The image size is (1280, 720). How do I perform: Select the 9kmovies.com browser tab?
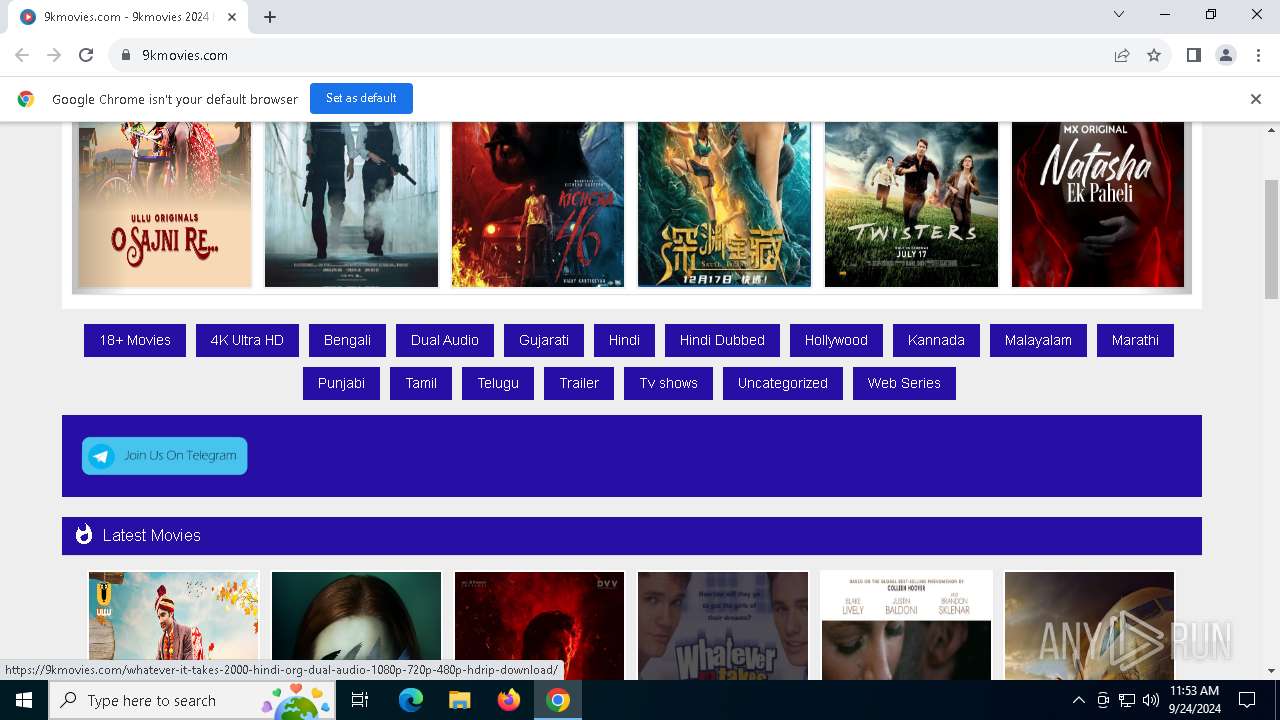pos(128,17)
